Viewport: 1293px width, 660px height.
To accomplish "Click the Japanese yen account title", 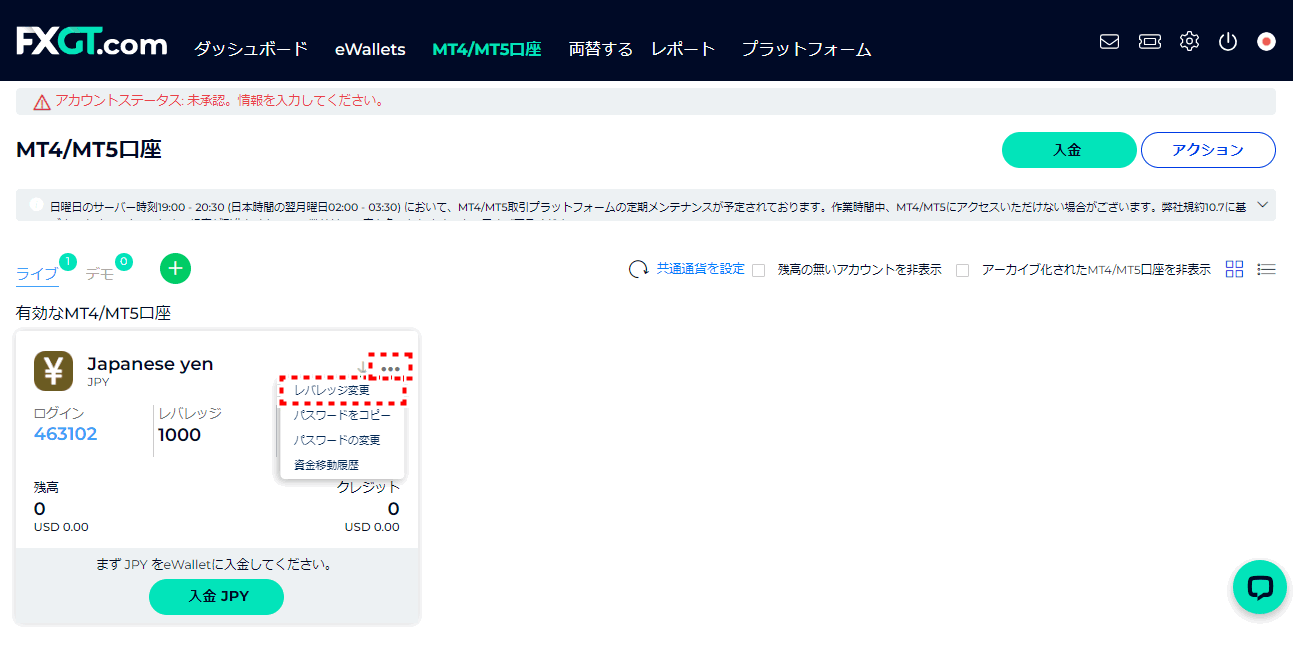I will coord(150,364).
